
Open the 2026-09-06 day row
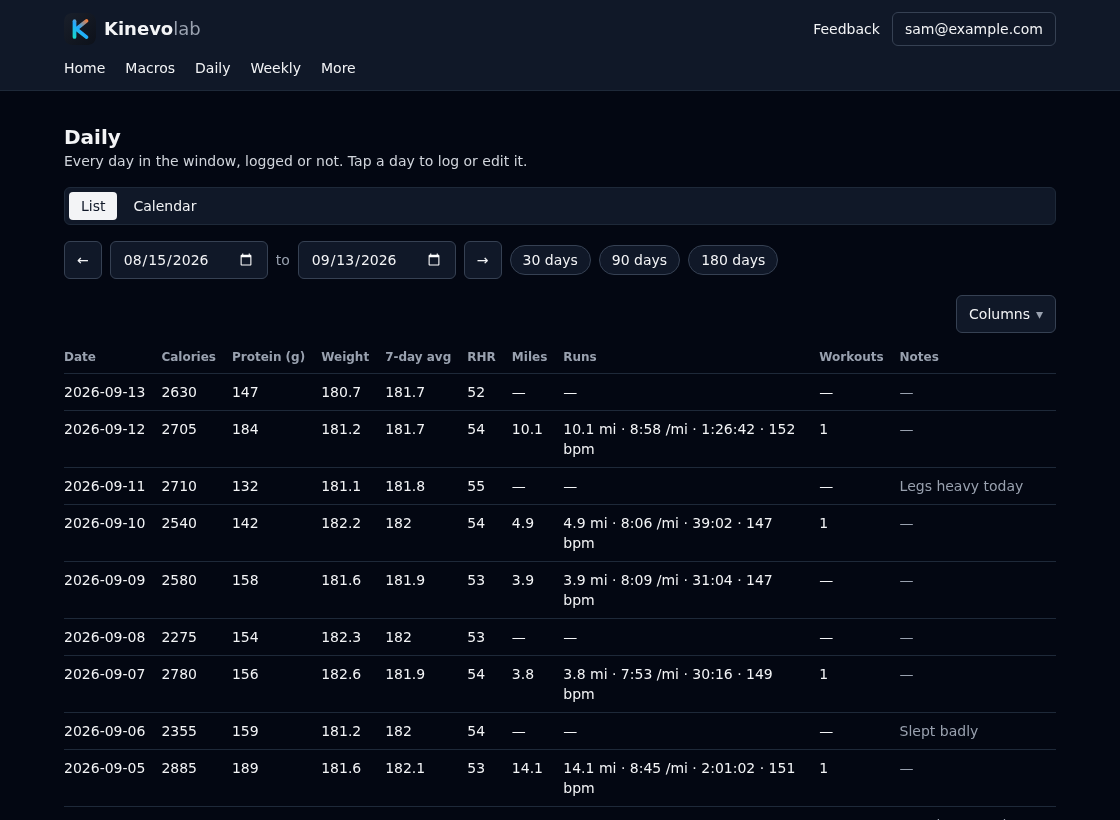pos(559,731)
